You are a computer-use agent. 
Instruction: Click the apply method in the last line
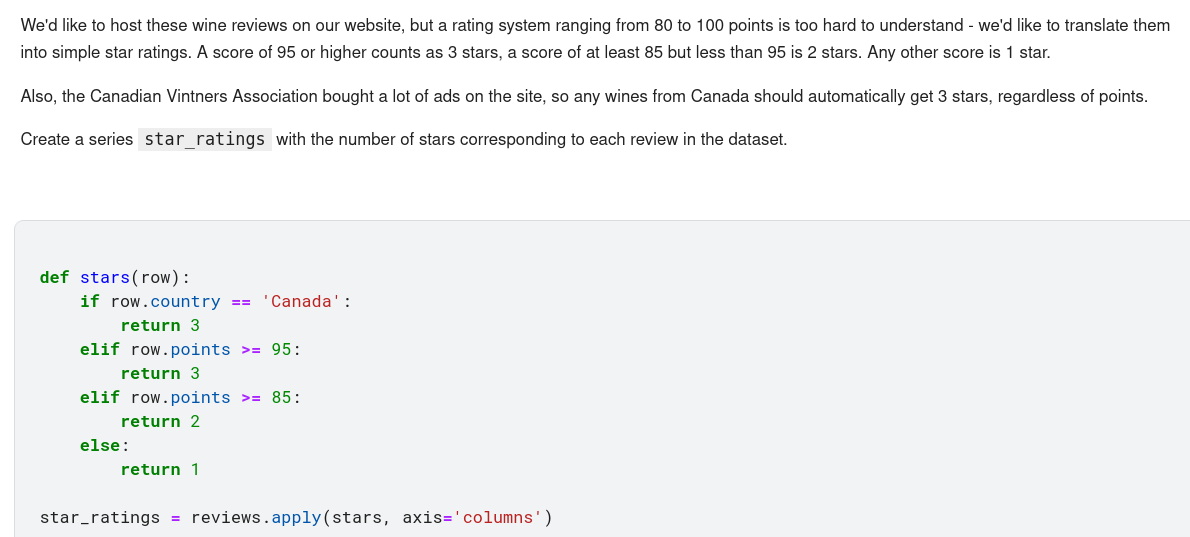pos(296,517)
